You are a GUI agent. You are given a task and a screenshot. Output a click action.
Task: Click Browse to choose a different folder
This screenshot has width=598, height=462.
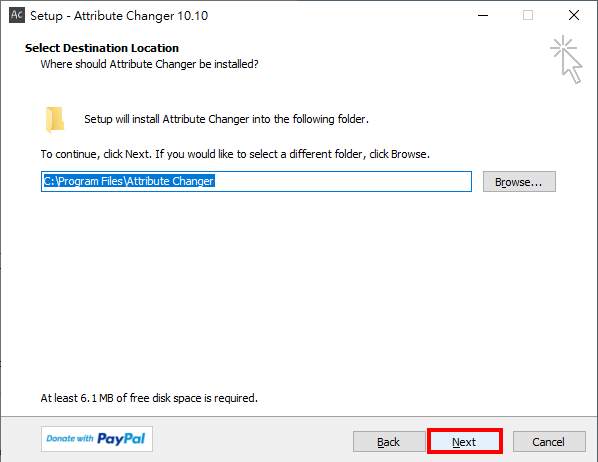coord(519,182)
